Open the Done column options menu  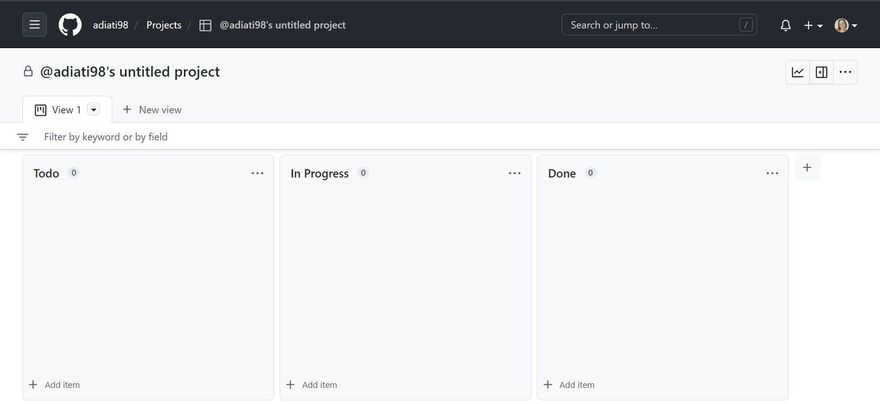point(772,173)
